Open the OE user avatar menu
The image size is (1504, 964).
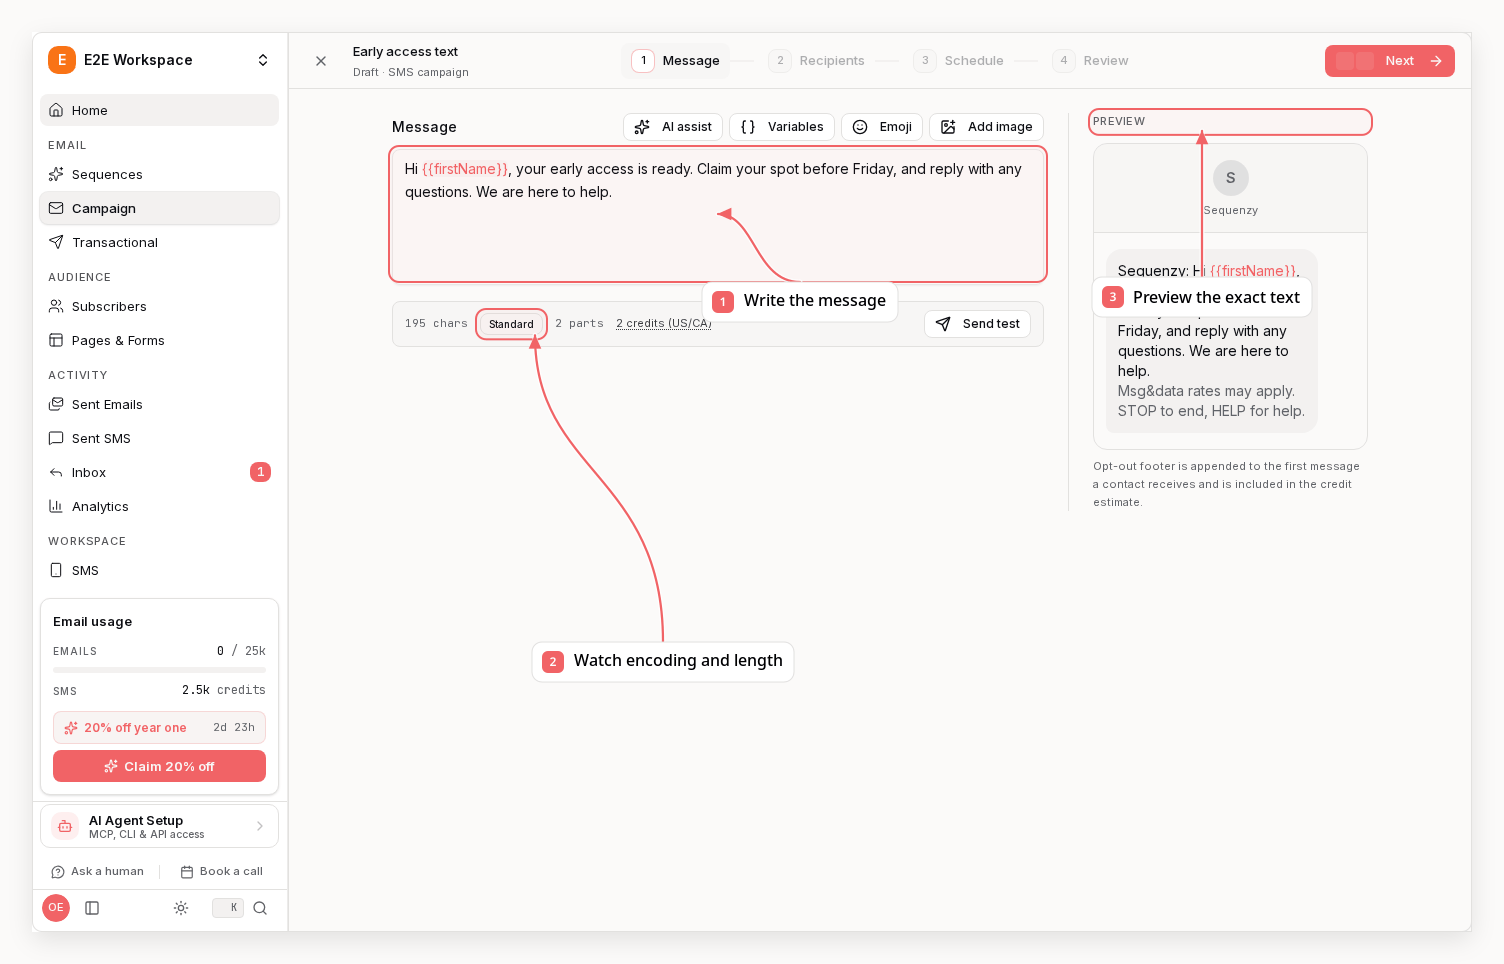(56, 908)
